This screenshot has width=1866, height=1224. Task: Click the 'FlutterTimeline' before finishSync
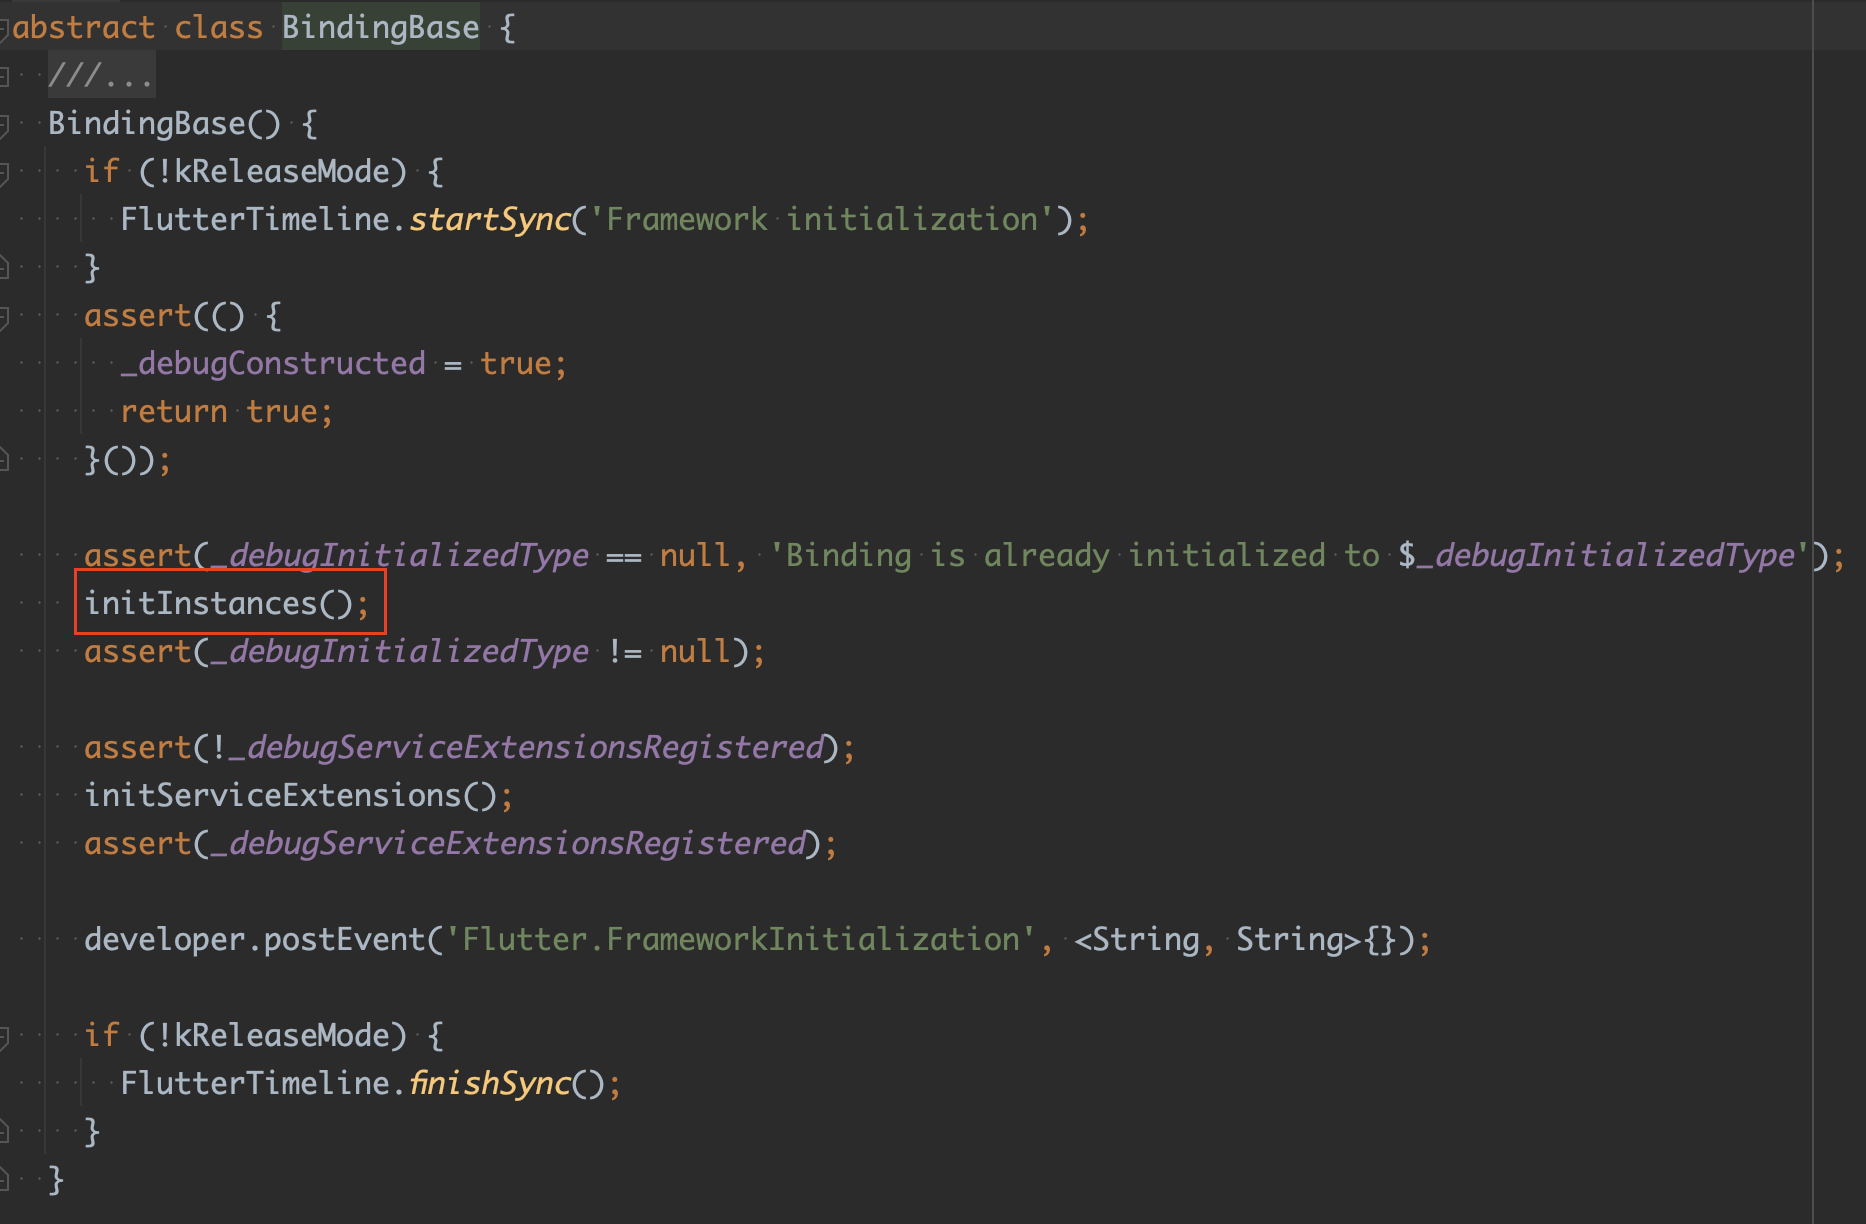[x=255, y=1084]
